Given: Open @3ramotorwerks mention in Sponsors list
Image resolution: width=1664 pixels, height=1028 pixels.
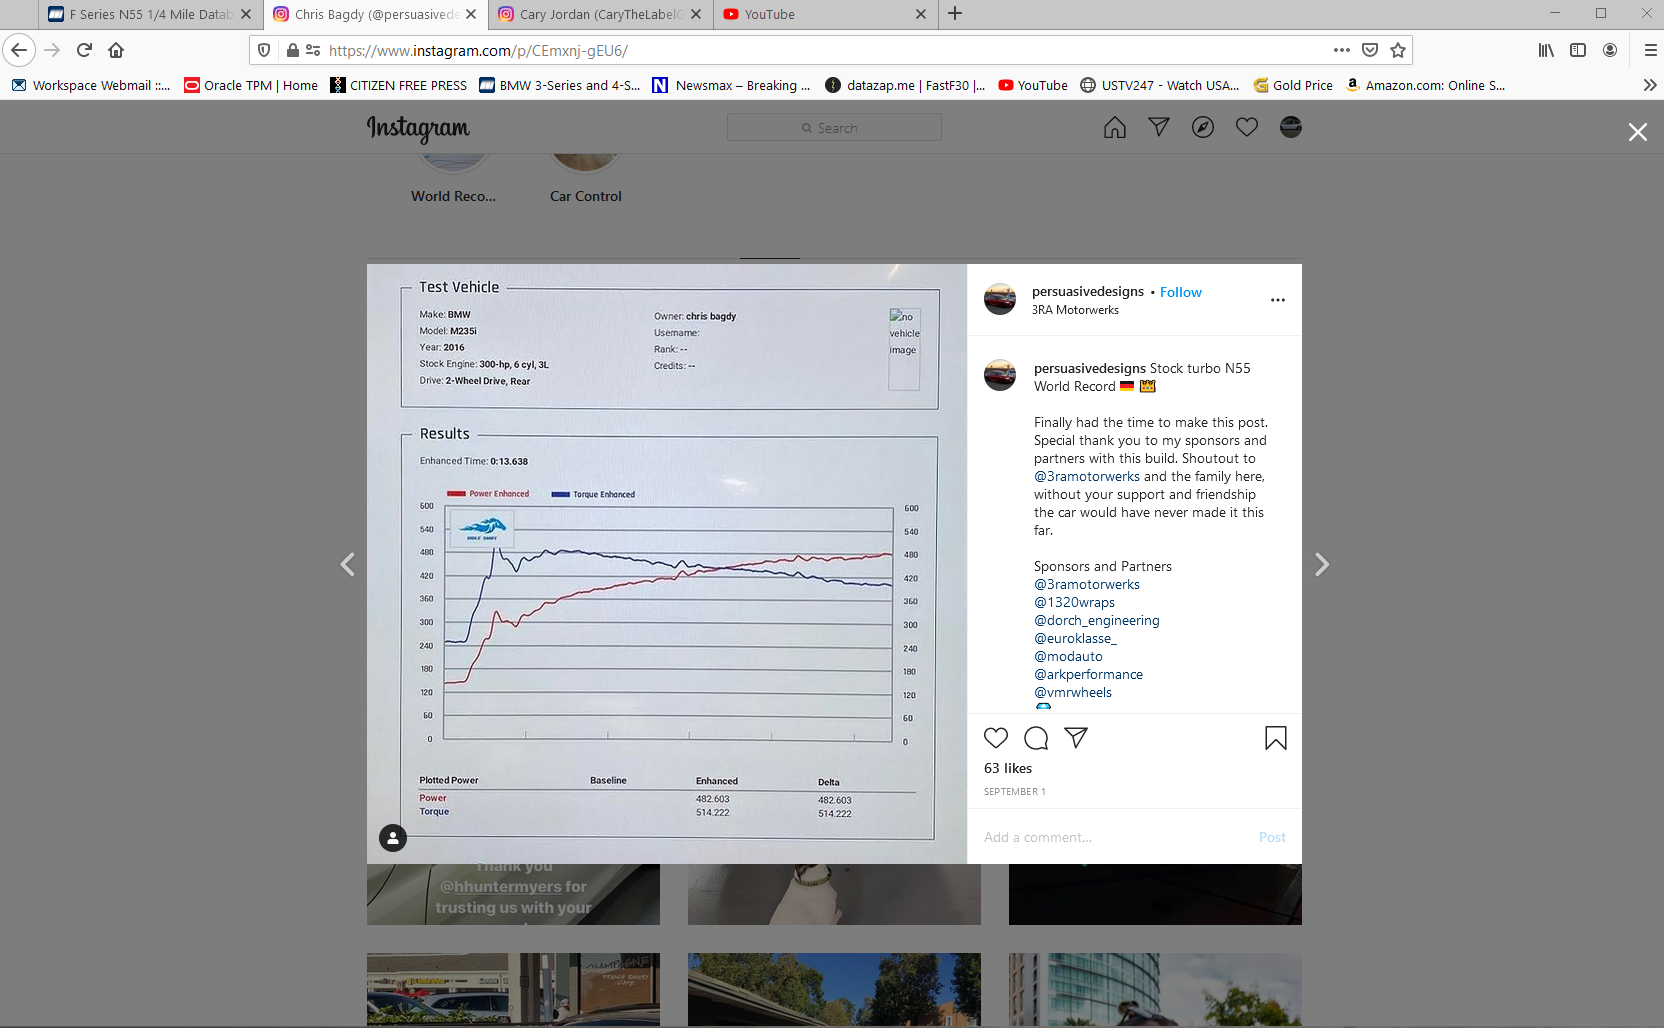Looking at the screenshot, I should pyautogui.click(x=1087, y=584).
